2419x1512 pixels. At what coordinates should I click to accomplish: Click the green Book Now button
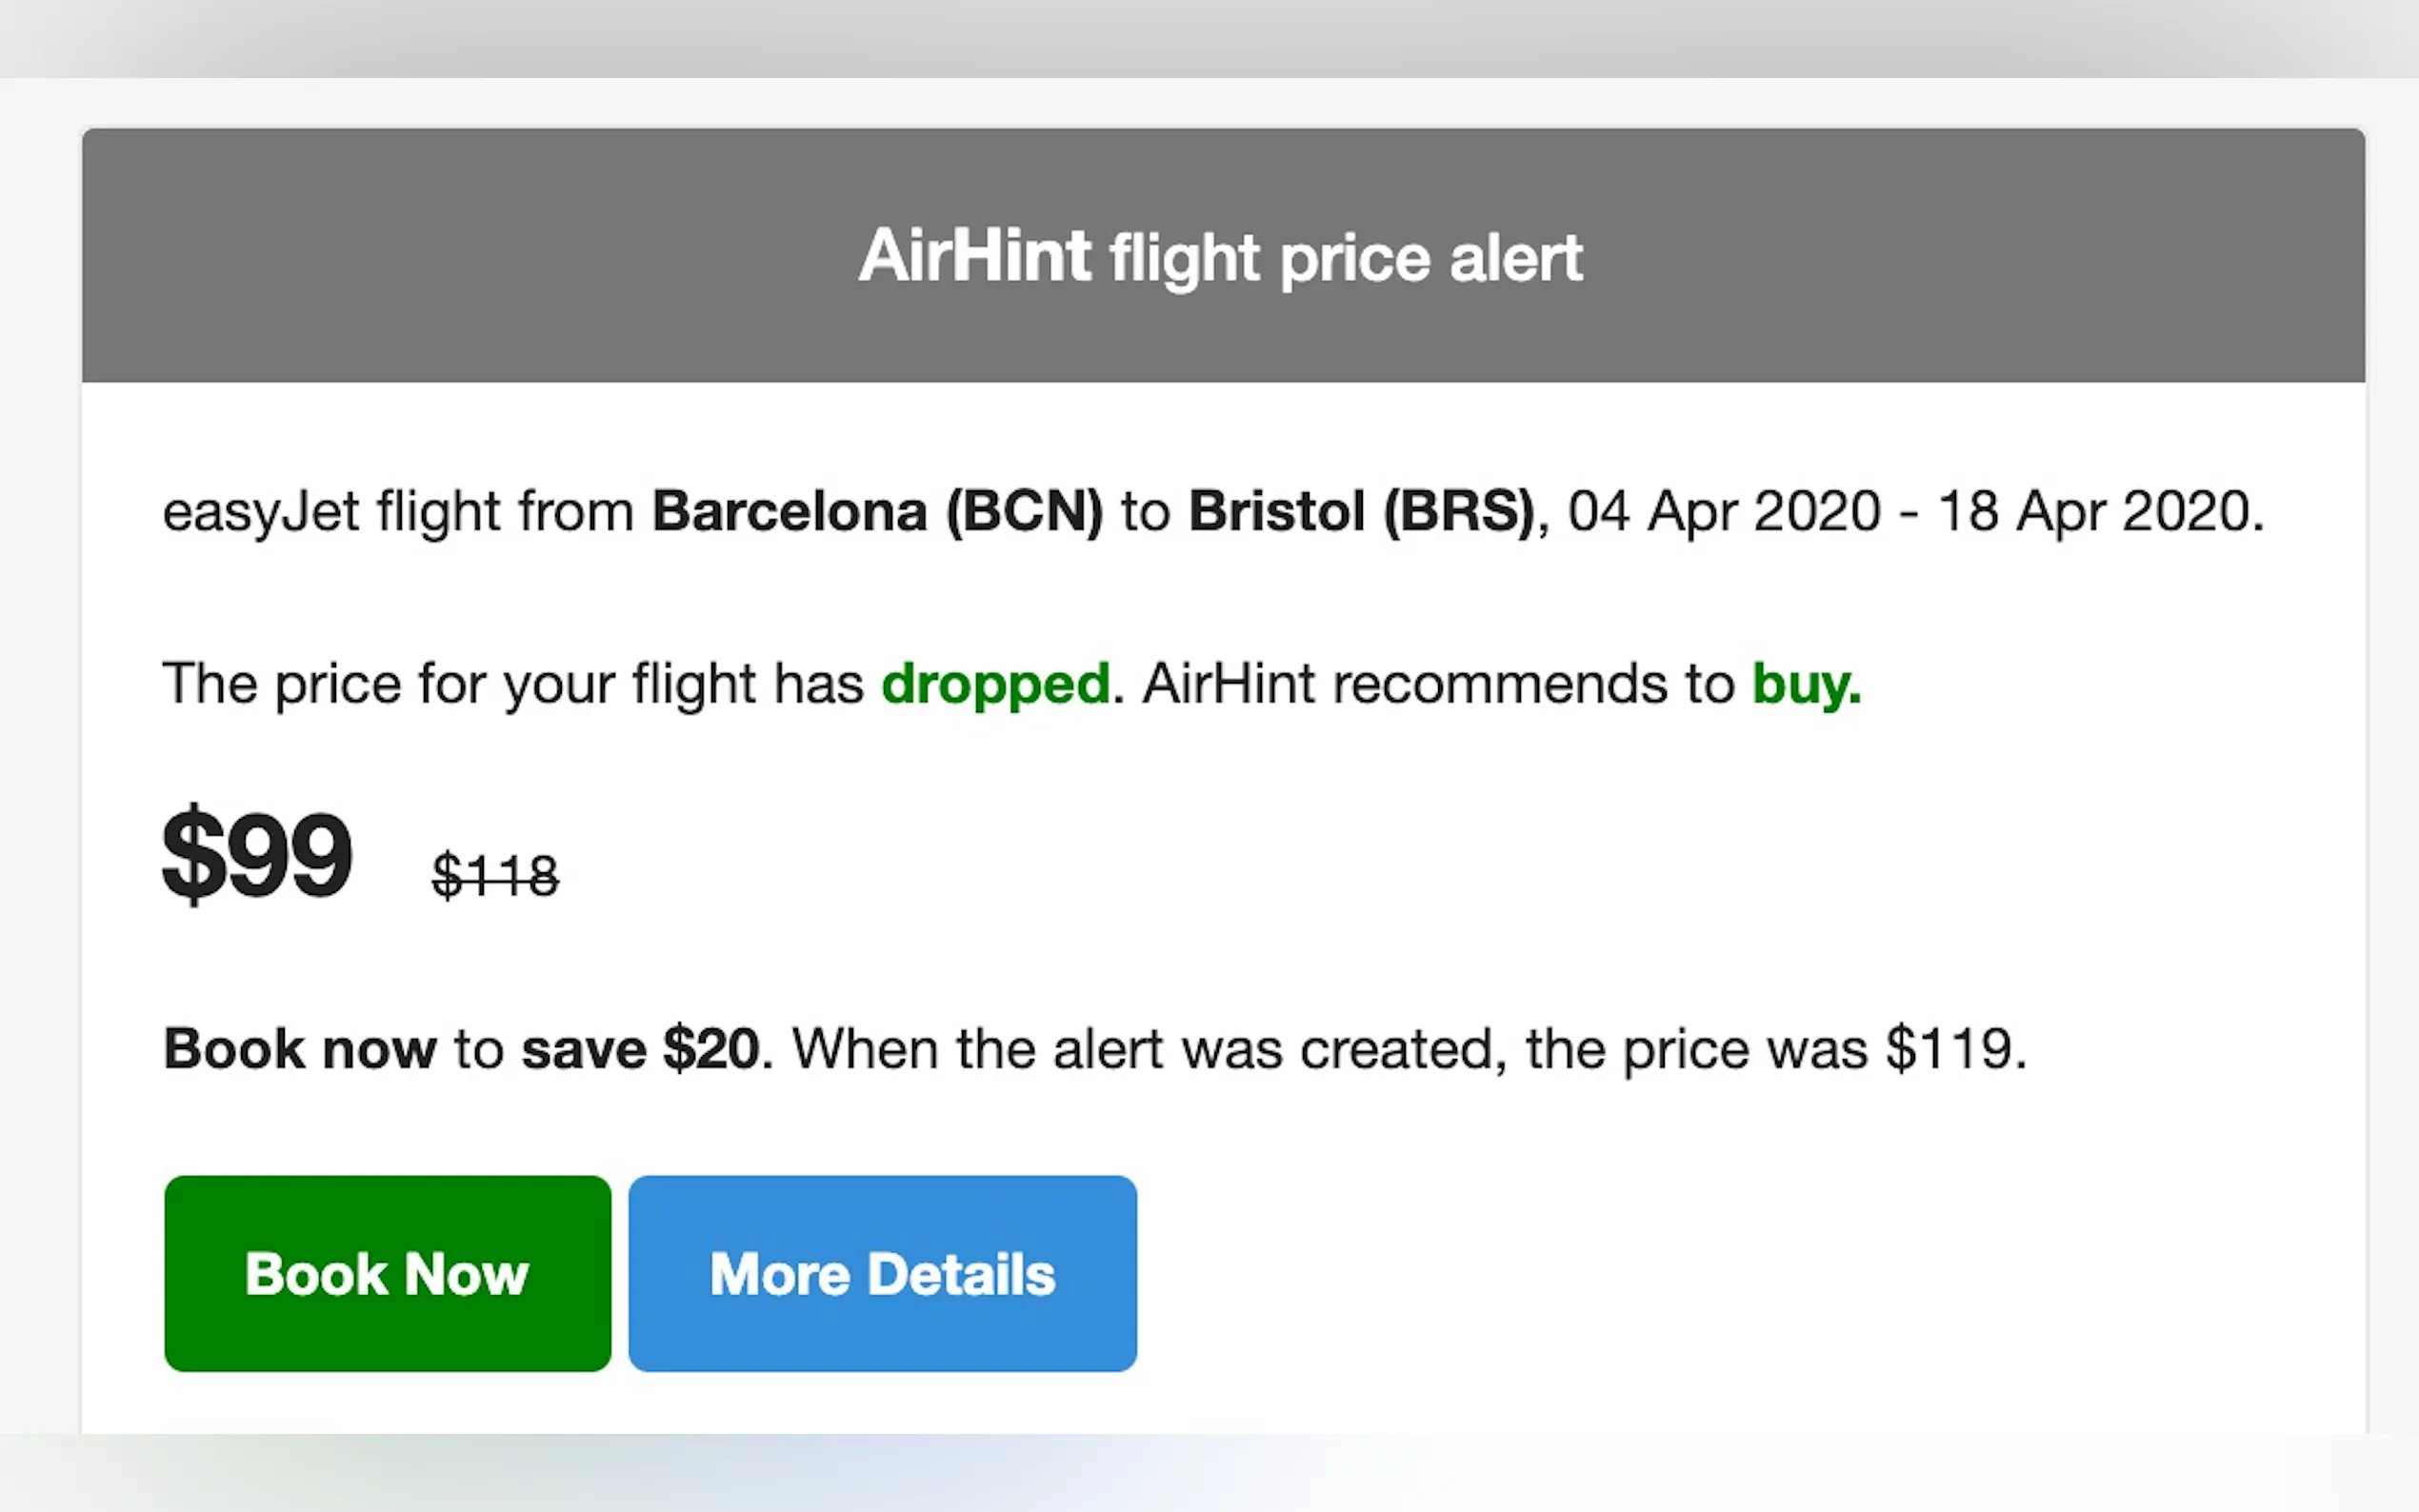tap(387, 1273)
